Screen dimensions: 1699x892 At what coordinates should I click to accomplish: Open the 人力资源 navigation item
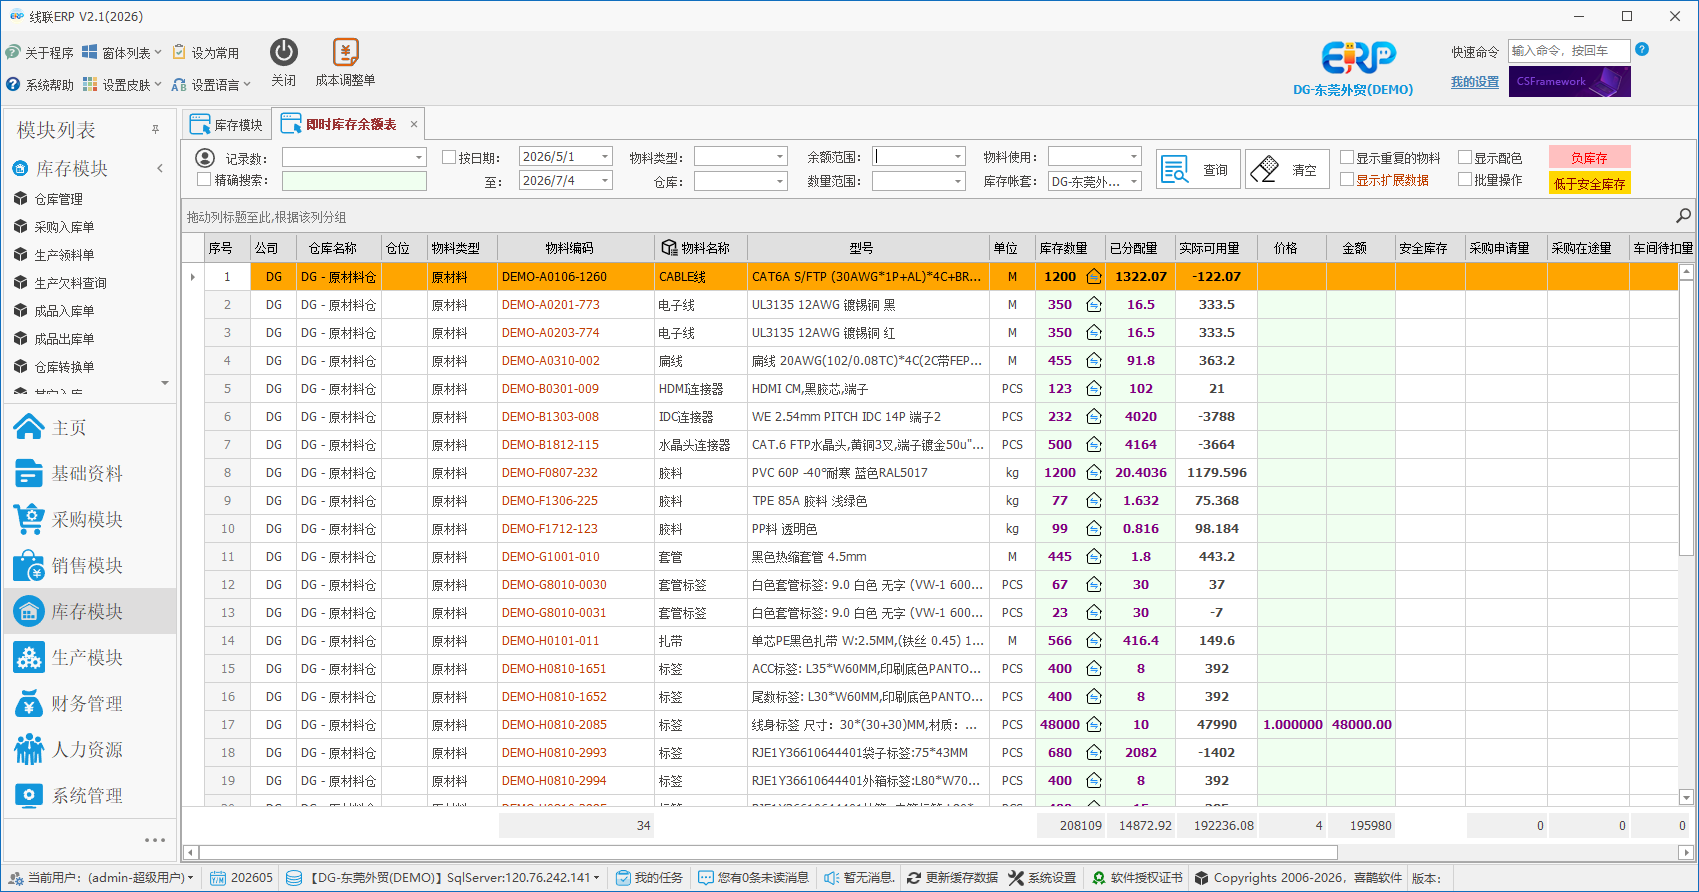click(x=90, y=750)
